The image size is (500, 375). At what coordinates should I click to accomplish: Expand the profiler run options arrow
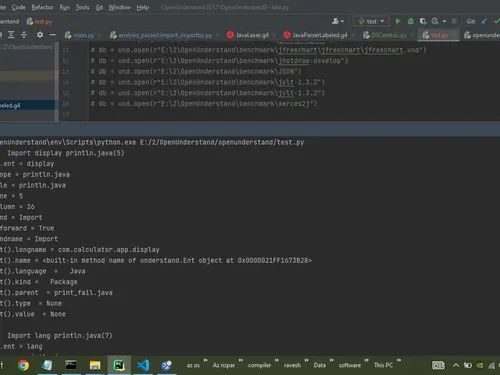click(x=444, y=21)
